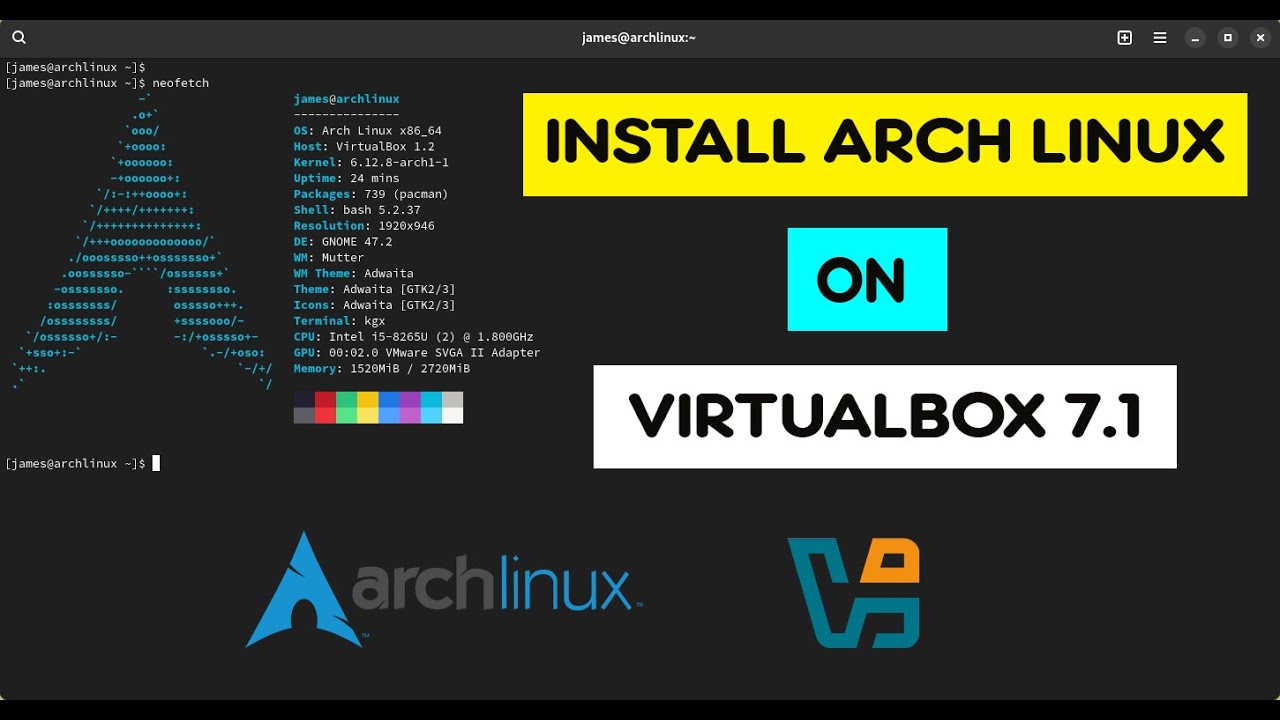Open a new tab with the plus icon
This screenshot has height=720, width=1280.
point(1125,37)
